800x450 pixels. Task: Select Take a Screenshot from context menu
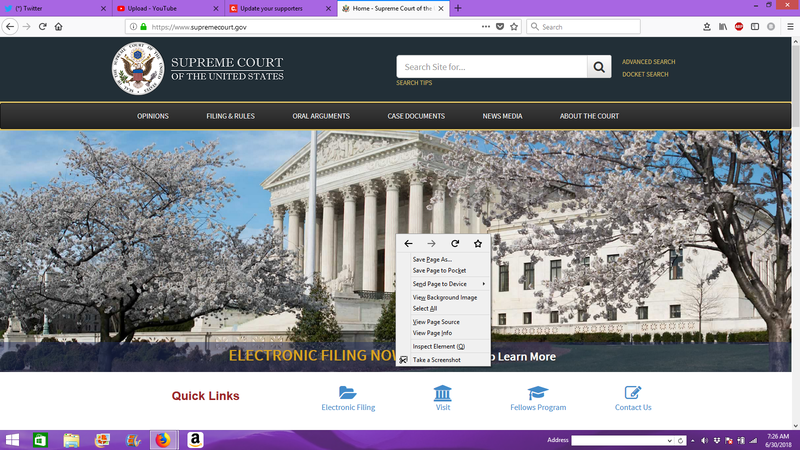pos(436,360)
